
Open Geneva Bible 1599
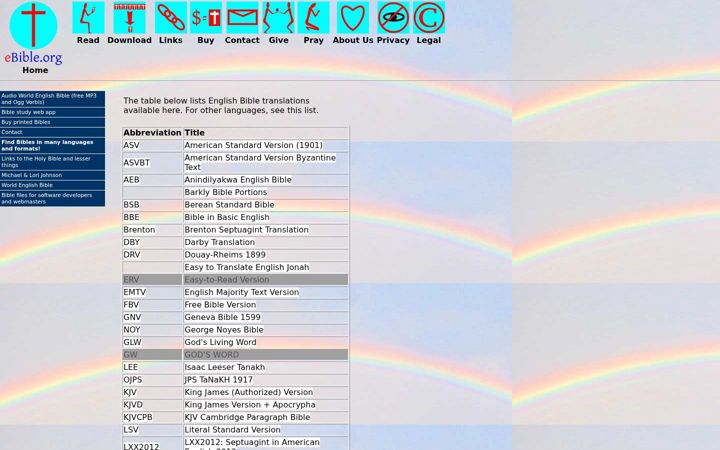tap(222, 317)
